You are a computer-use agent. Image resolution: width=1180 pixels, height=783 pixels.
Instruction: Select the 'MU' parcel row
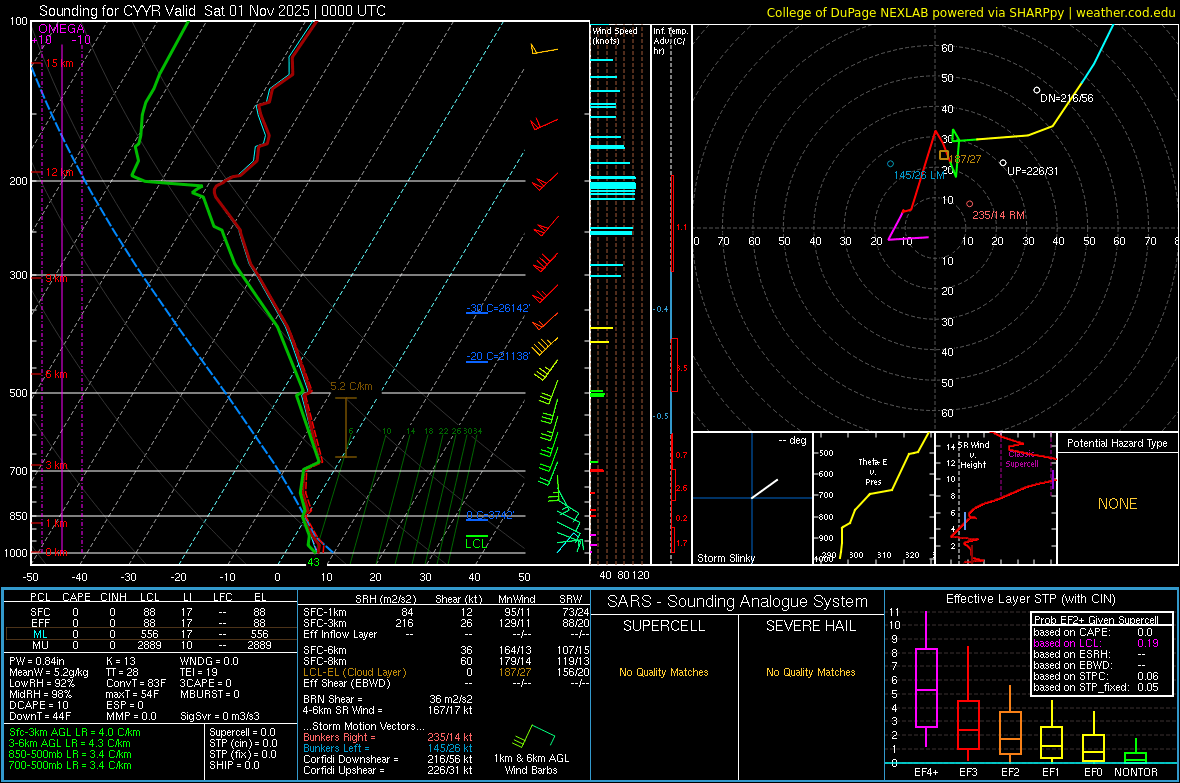149,645
